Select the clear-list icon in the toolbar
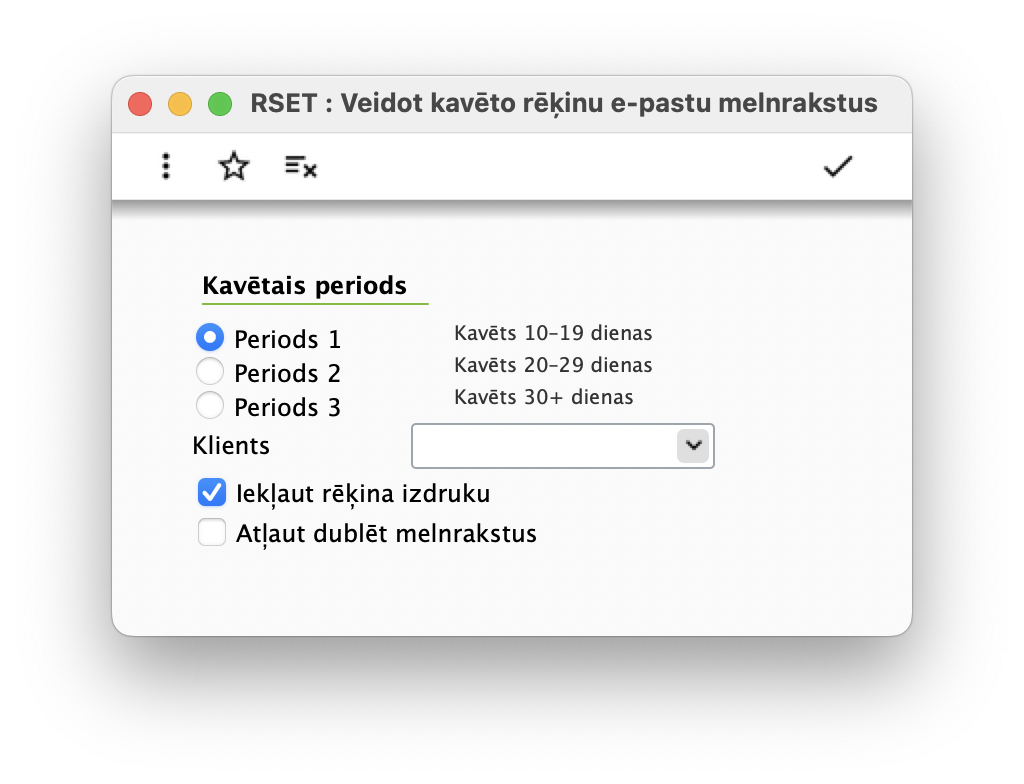This screenshot has height=784, width=1024. (x=299, y=166)
